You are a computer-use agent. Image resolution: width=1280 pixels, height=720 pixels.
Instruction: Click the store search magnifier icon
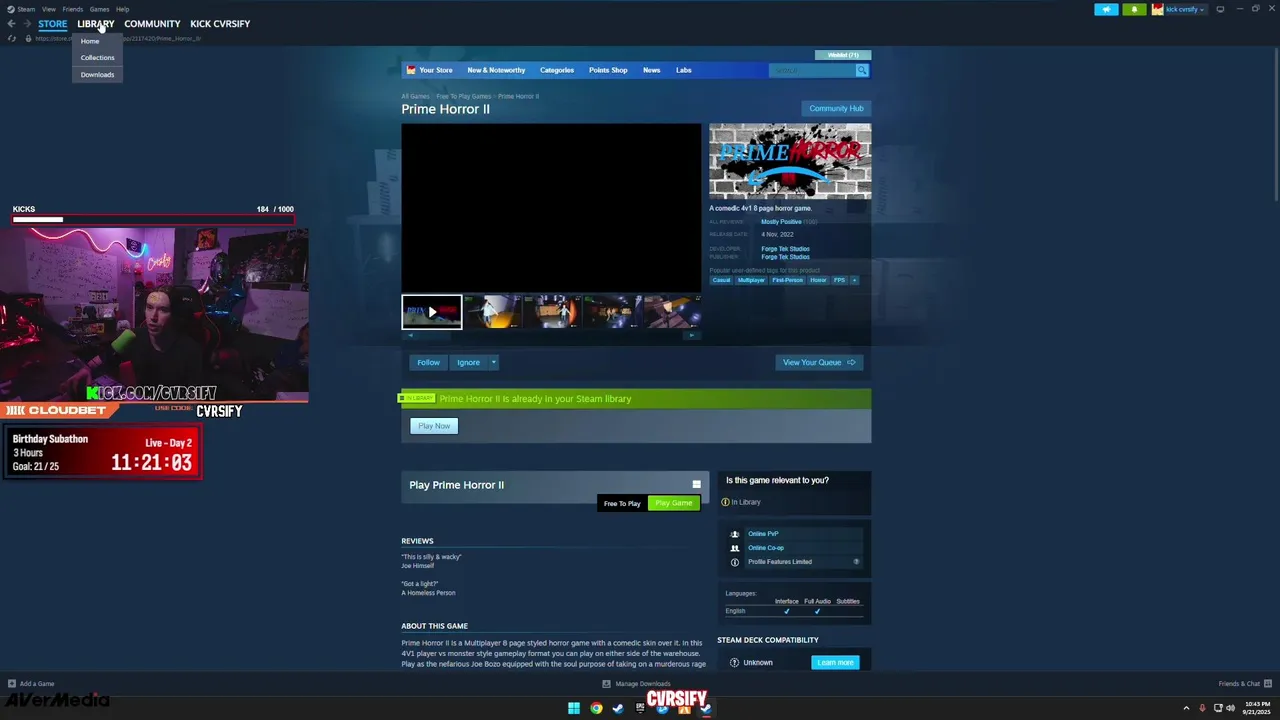pyautogui.click(x=861, y=70)
